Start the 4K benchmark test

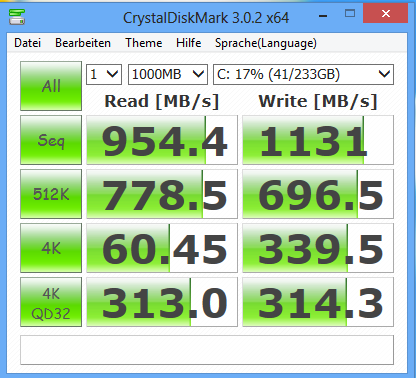pyautogui.click(x=51, y=248)
